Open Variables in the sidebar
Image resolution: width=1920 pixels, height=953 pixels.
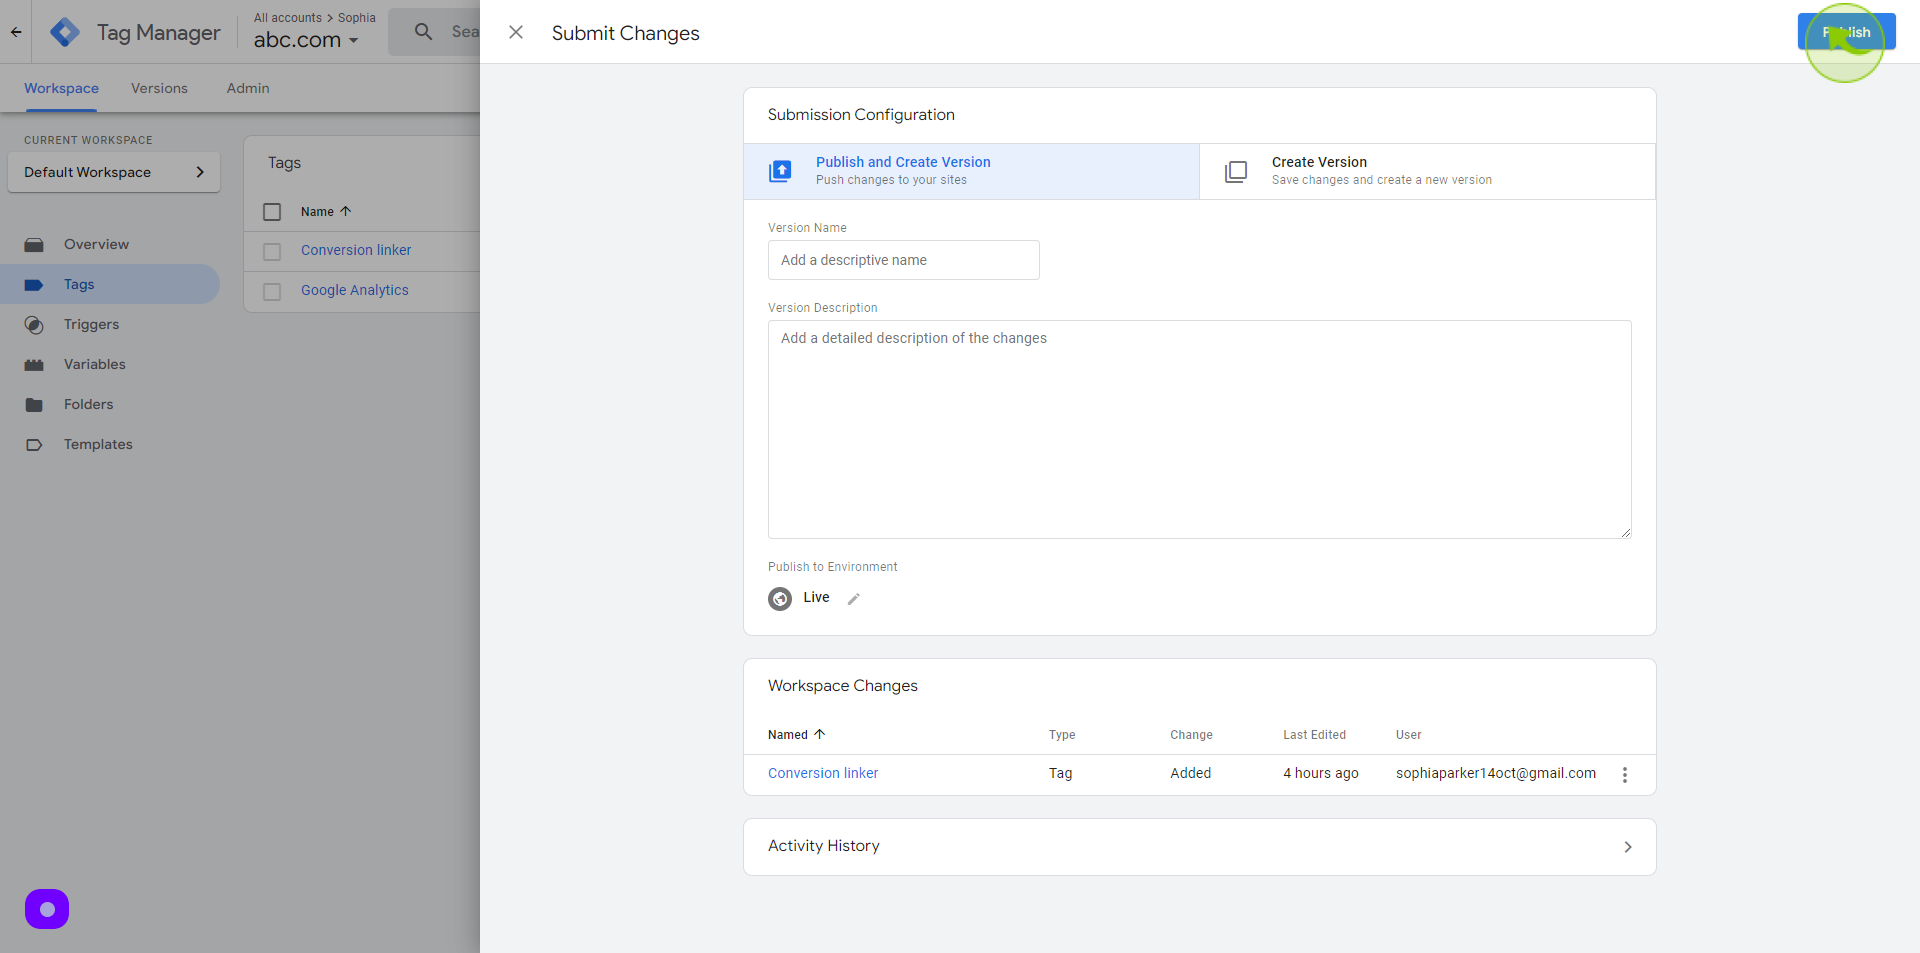pyautogui.click(x=95, y=364)
